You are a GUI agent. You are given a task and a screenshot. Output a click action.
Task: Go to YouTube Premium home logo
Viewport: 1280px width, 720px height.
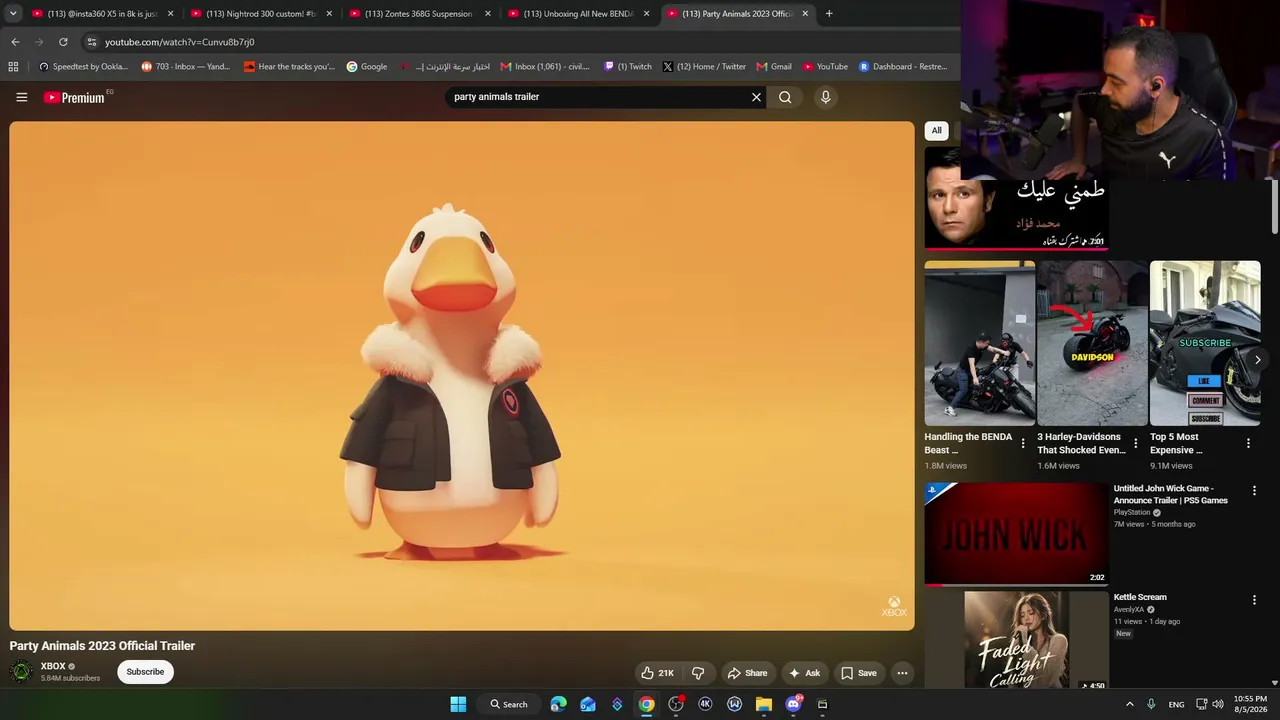click(x=74, y=97)
